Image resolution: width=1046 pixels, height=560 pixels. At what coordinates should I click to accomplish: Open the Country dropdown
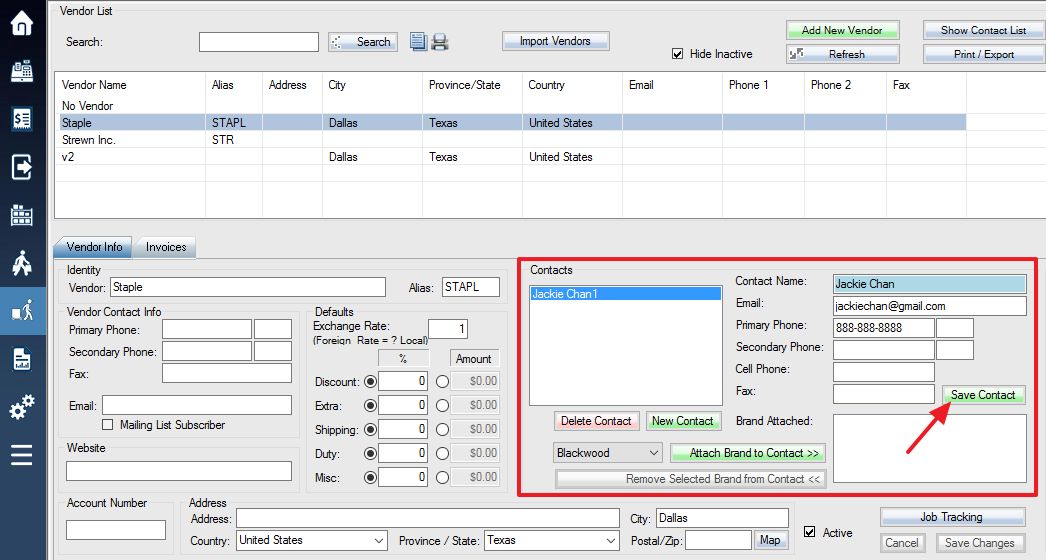[312, 540]
